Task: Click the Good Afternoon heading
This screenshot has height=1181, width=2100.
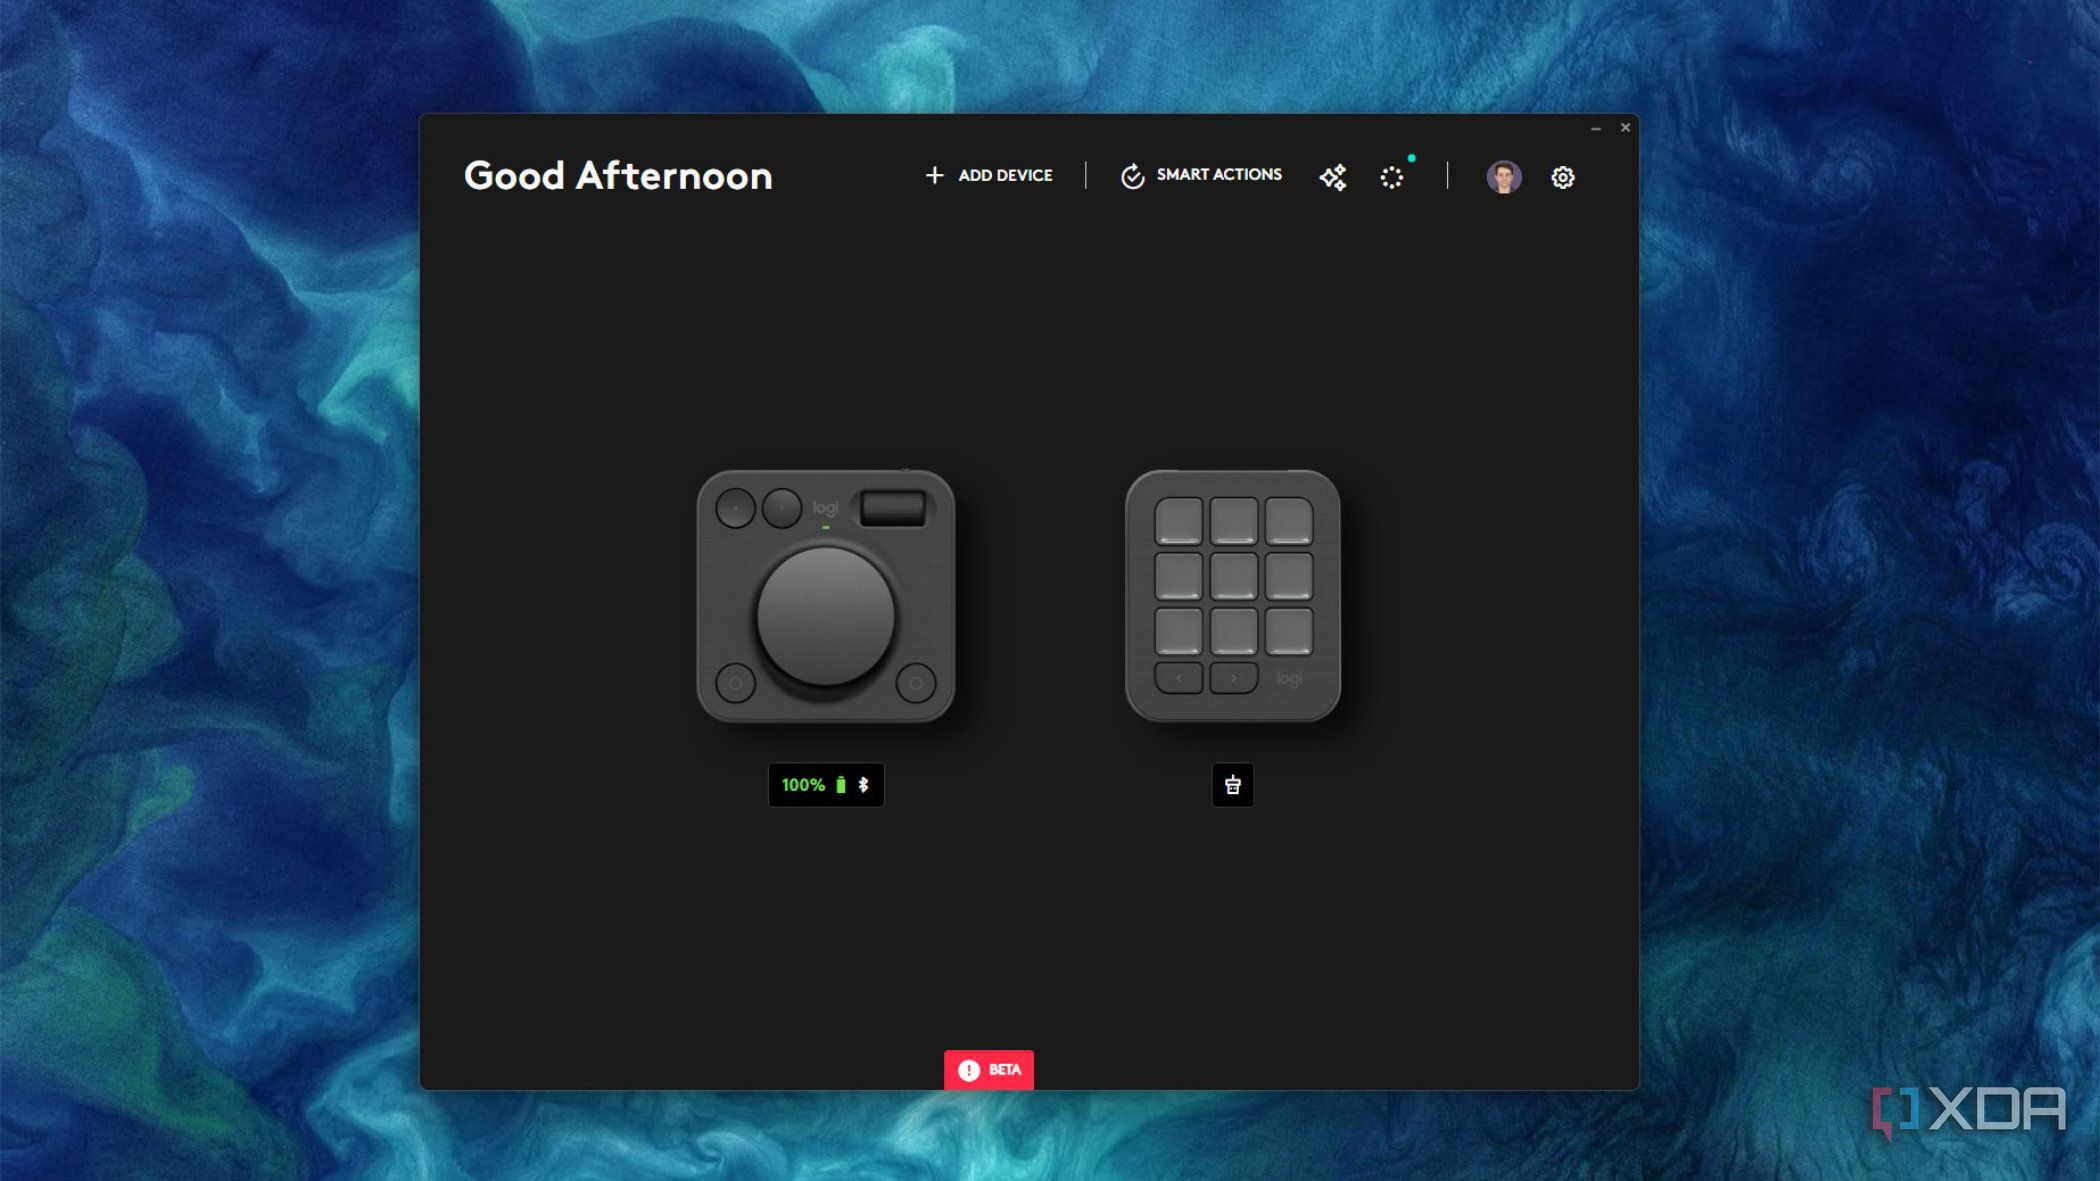Action: [618, 176]
